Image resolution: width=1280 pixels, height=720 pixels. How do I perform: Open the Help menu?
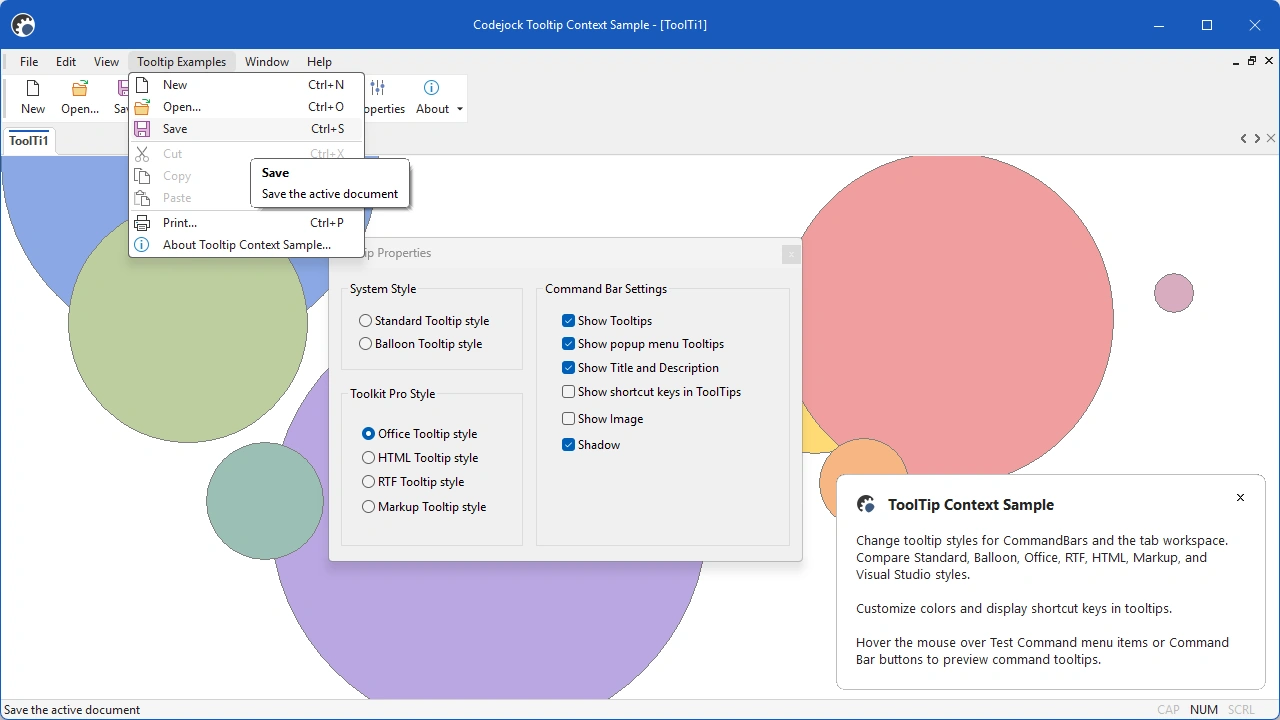pos(319,62)
